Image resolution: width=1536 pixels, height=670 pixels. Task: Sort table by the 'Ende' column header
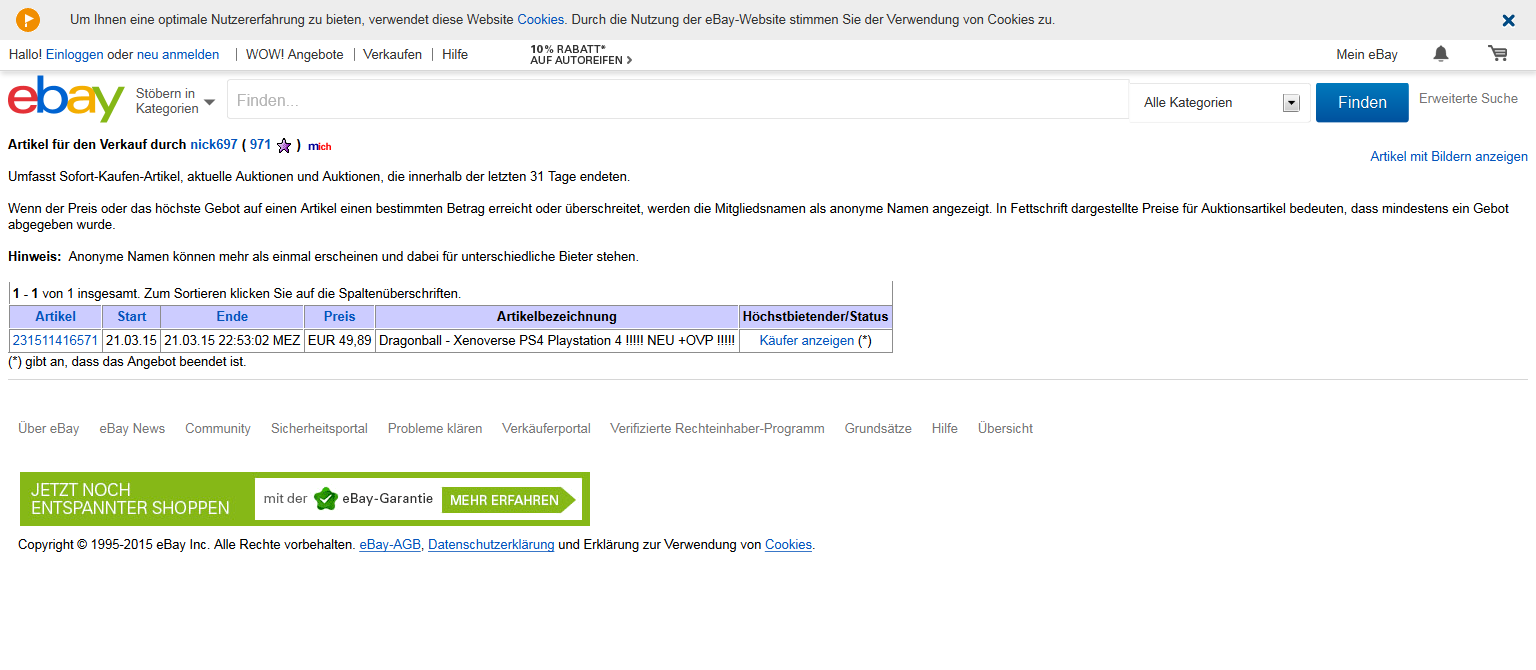coord(232,316)
